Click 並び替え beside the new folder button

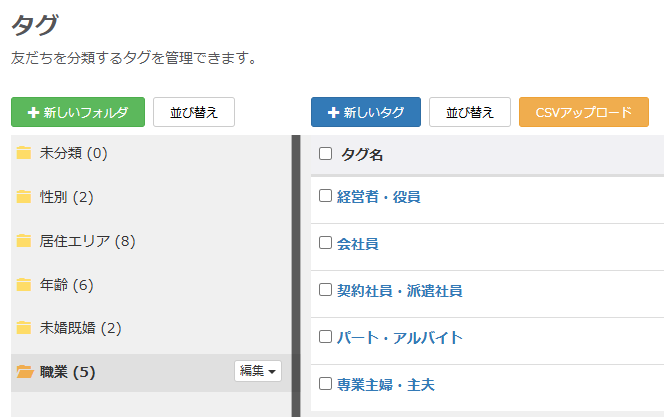tap(194, 113)
